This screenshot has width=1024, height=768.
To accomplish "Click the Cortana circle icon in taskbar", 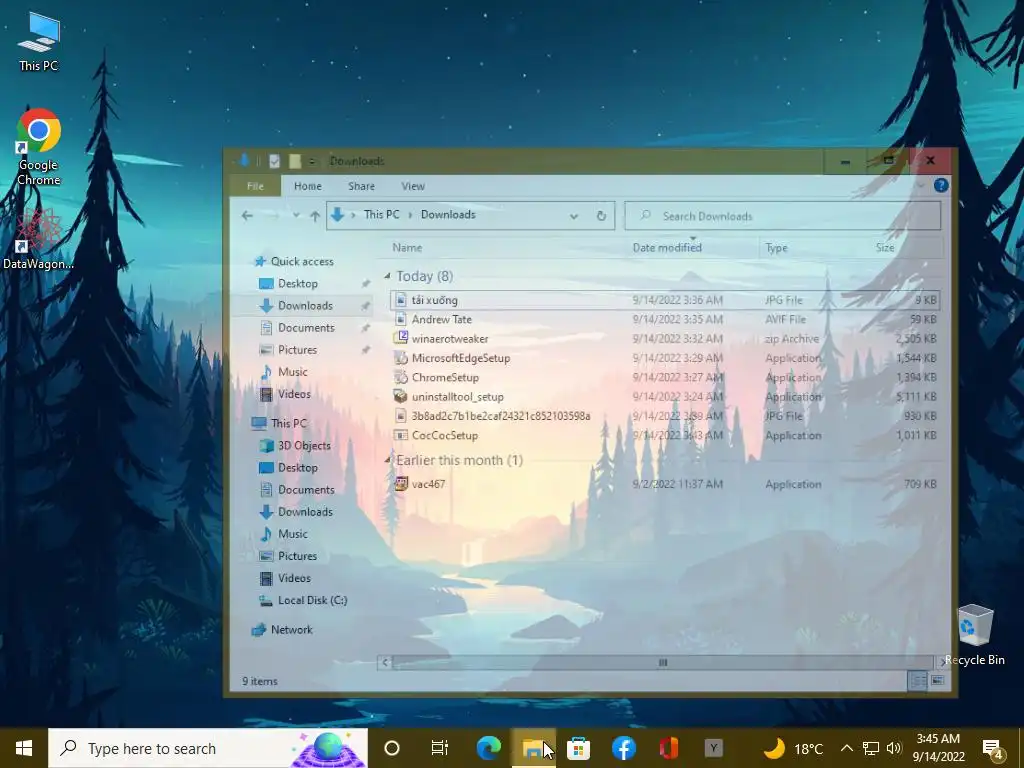I will 392,748.
